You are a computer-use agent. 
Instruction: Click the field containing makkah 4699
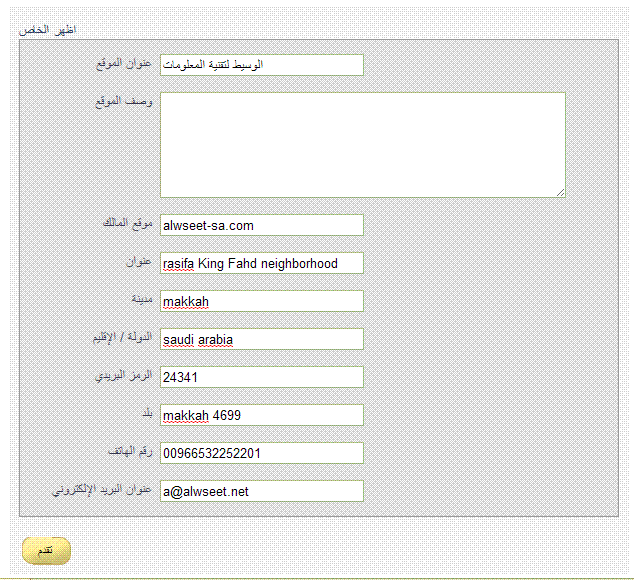[x=261, y=415]
